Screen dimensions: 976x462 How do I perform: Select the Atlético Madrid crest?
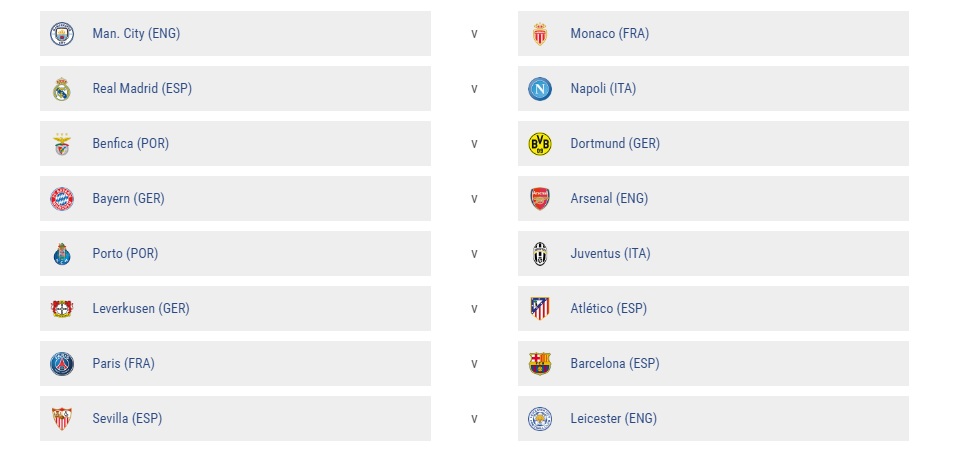[540, 309]
